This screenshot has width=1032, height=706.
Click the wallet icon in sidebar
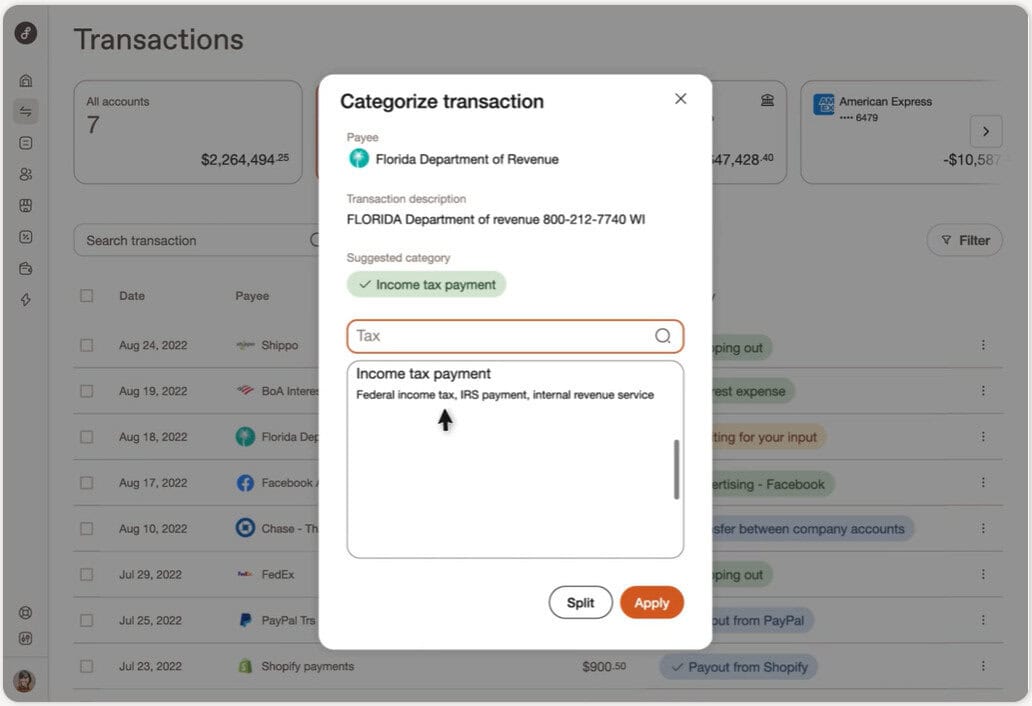point(26,268)
